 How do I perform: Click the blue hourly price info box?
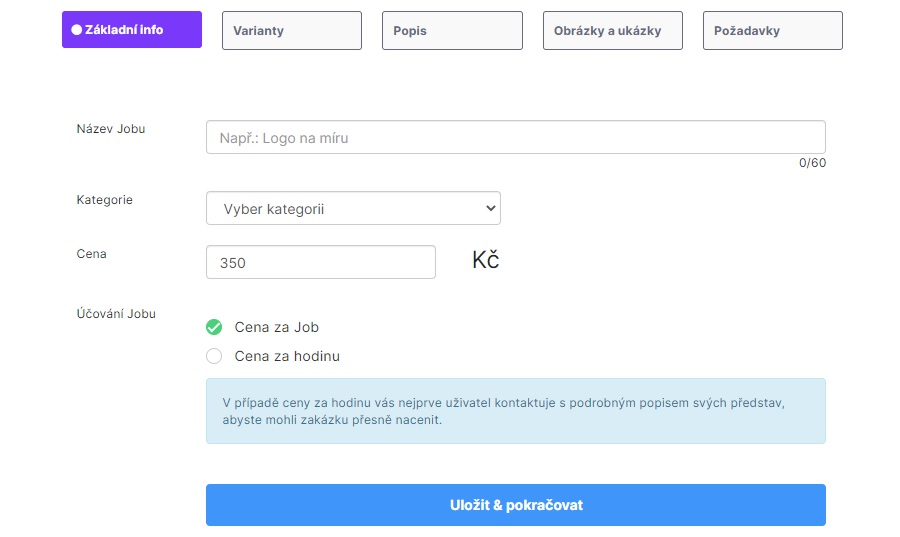515,411
